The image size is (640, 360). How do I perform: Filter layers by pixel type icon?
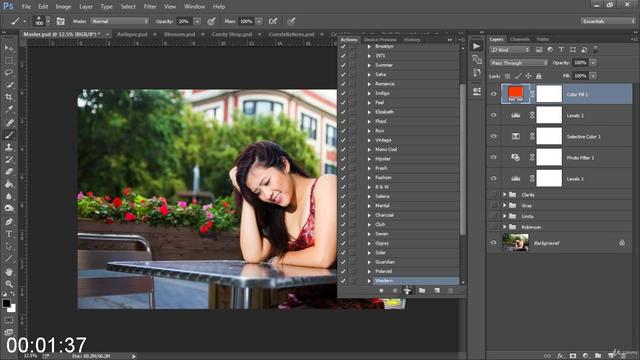(539, 50)
